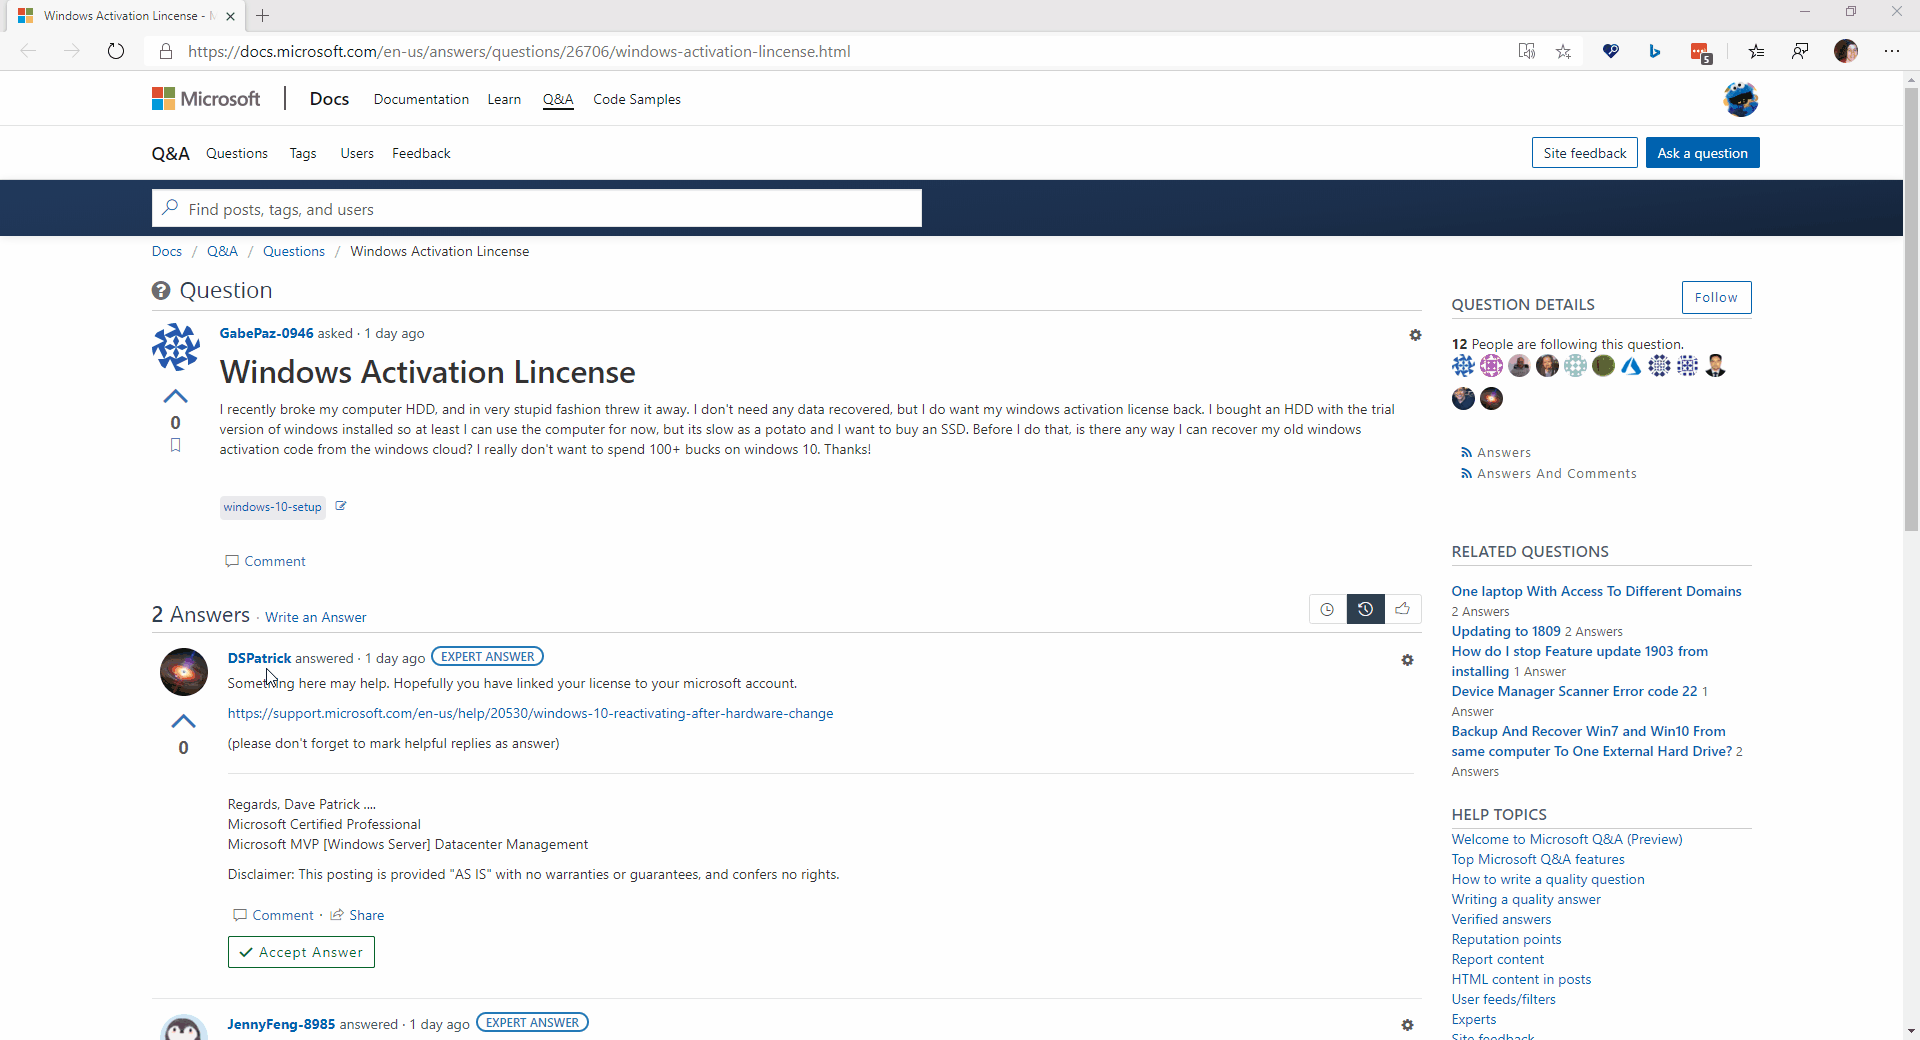Click the Microsoft logo
The width and height of the screenshot is (1920, 1040).
(x=206, y=99)
